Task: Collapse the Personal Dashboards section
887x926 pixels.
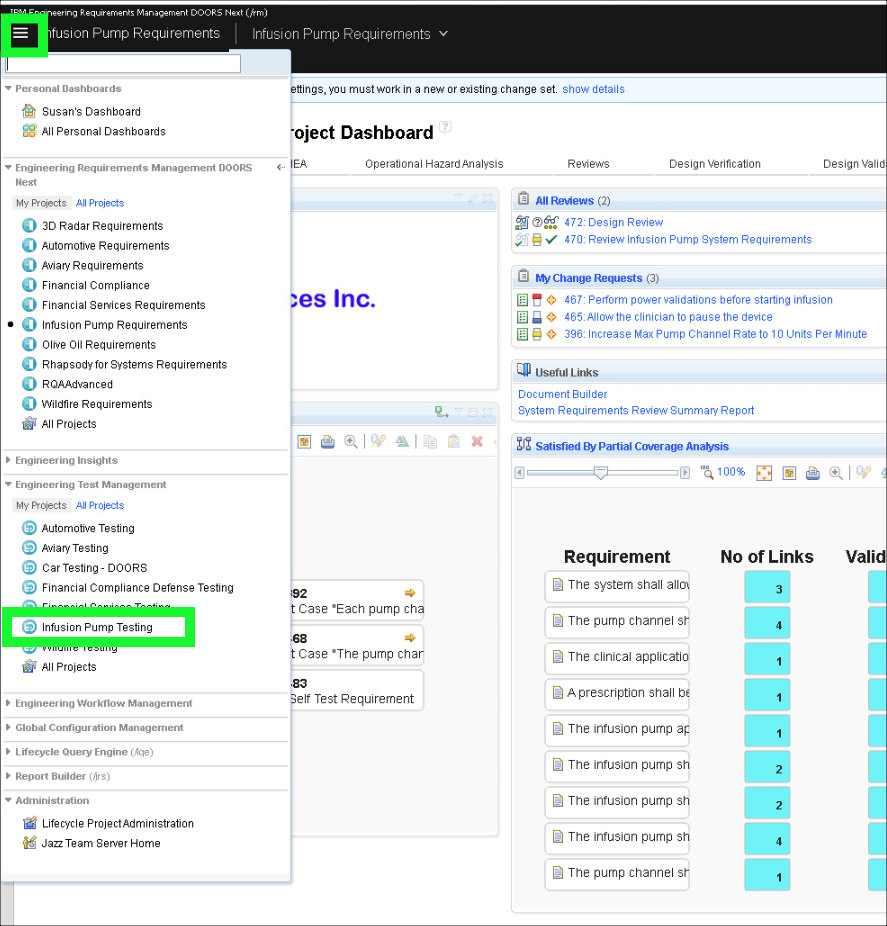Action: tap(68, 89)
